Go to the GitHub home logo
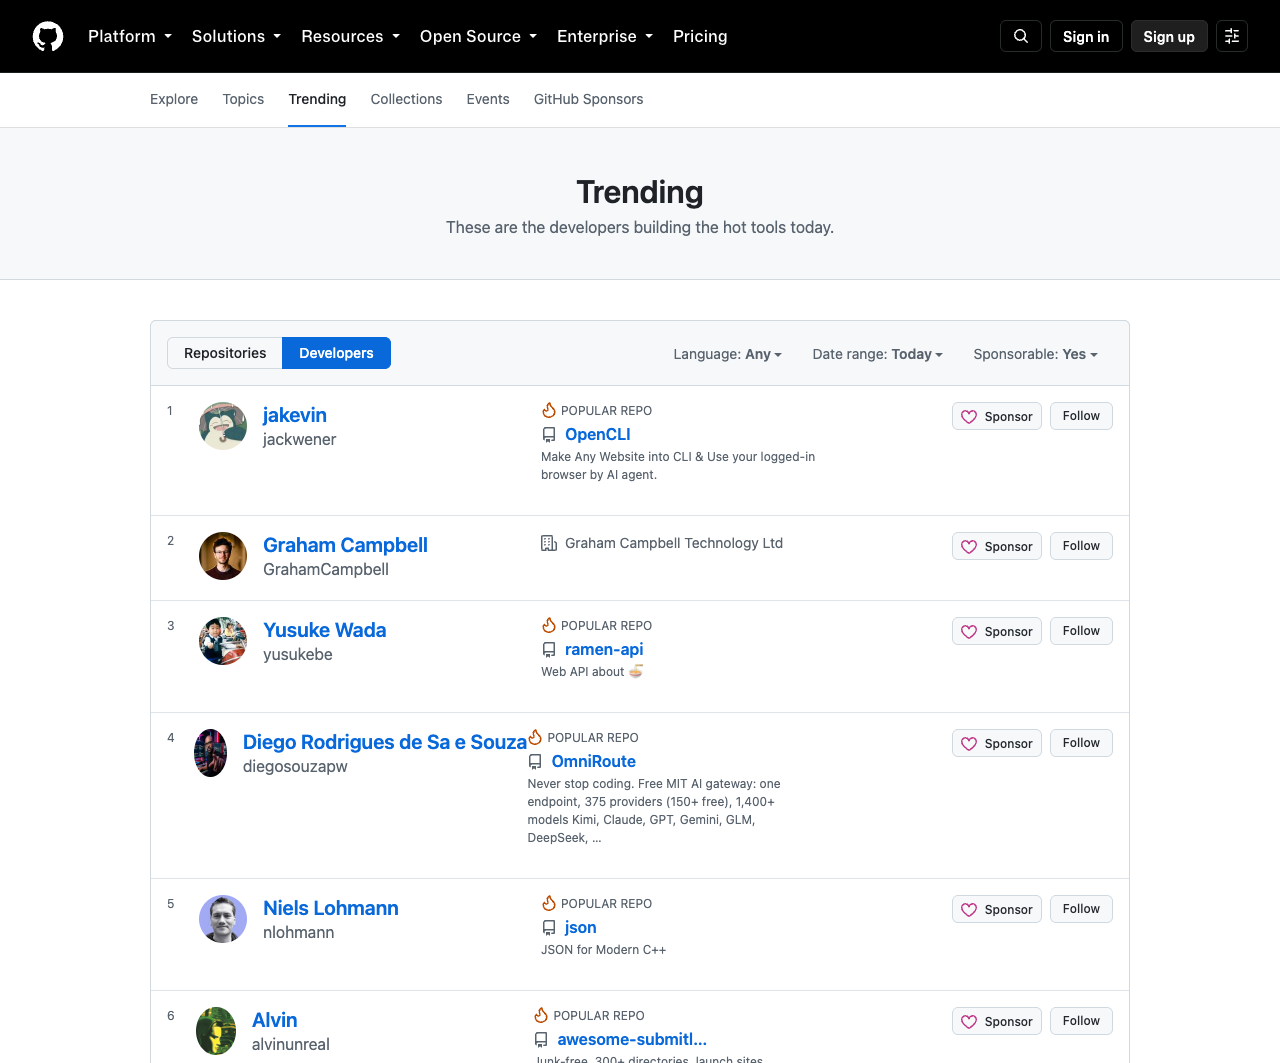The image size is (1280, 1063). (48, 36)
